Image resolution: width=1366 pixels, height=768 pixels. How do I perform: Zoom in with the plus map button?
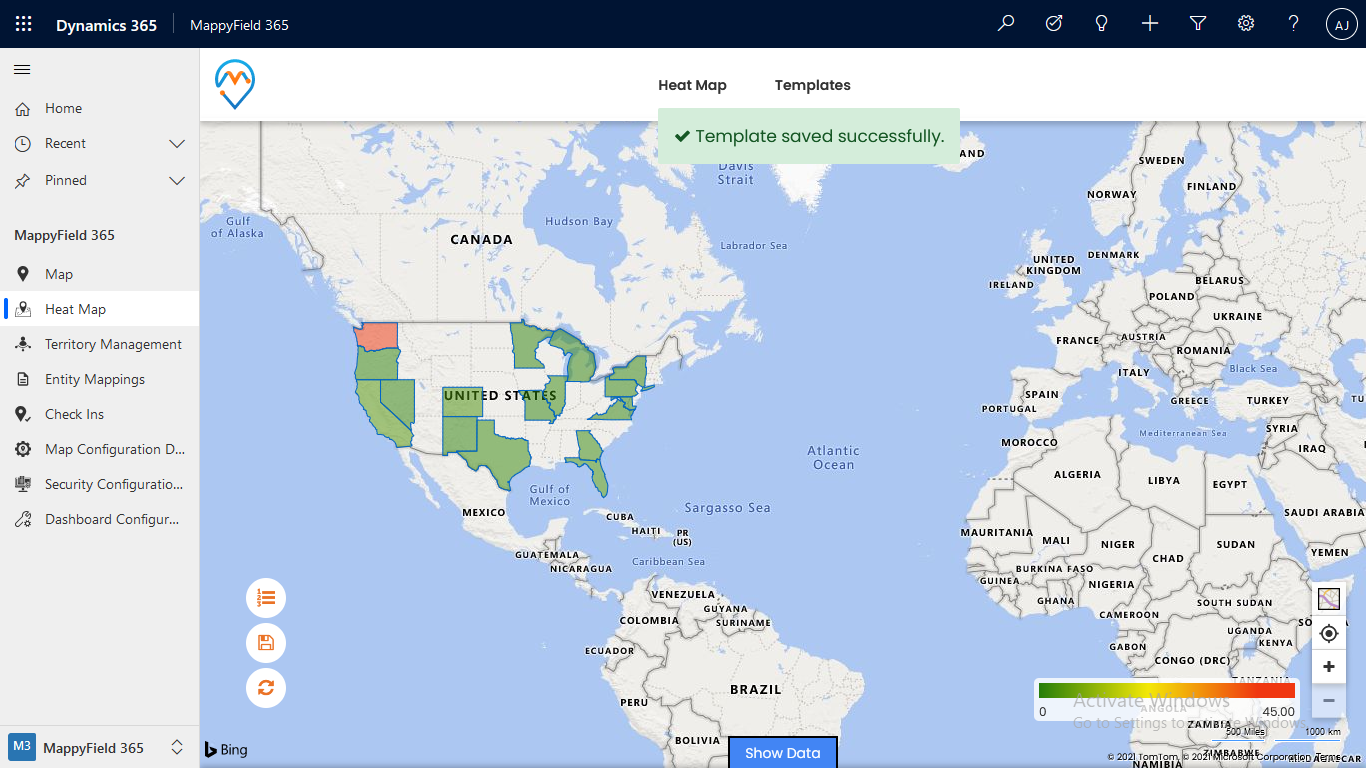click(x=1329, y=667)
